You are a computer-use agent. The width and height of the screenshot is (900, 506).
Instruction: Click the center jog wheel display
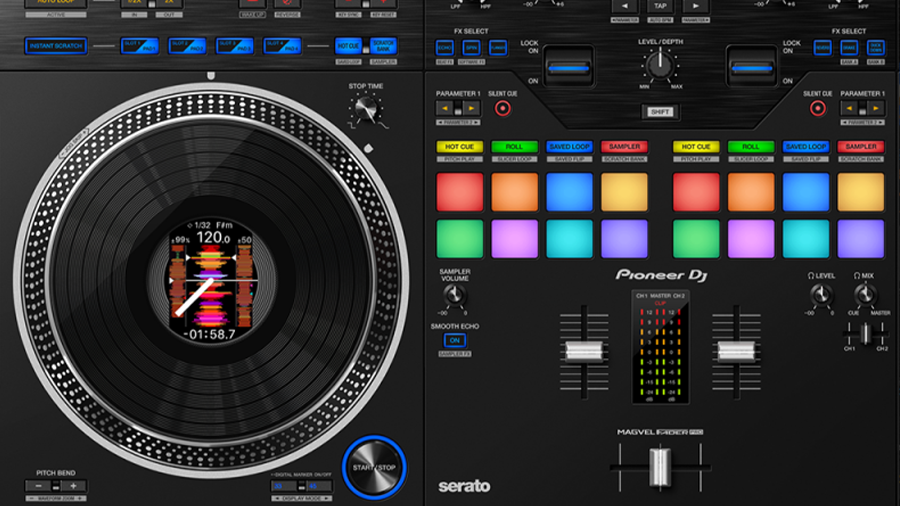[x=212, y=281]
